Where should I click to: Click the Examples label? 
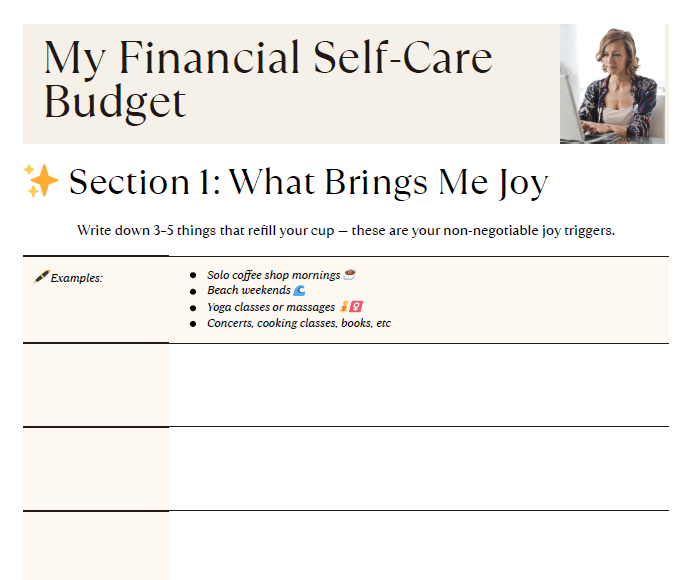76,278
